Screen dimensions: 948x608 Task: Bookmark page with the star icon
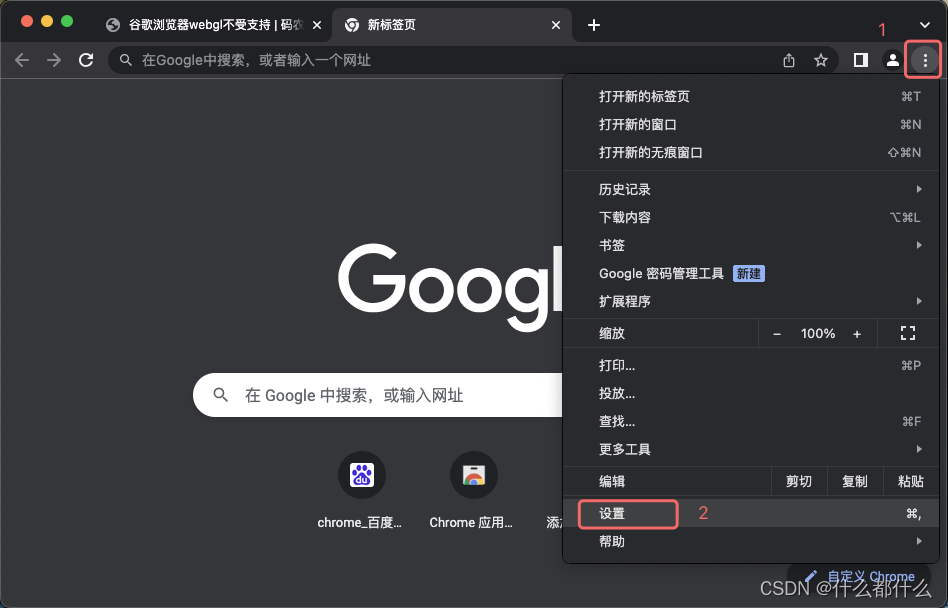820,60
